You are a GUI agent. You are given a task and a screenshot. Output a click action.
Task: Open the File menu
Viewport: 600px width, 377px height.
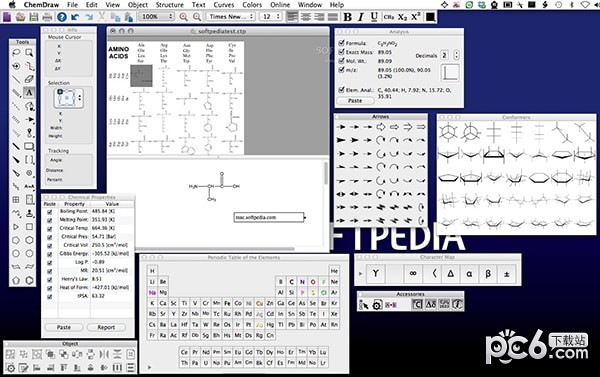pyautogui.click(x=72, y=5)
